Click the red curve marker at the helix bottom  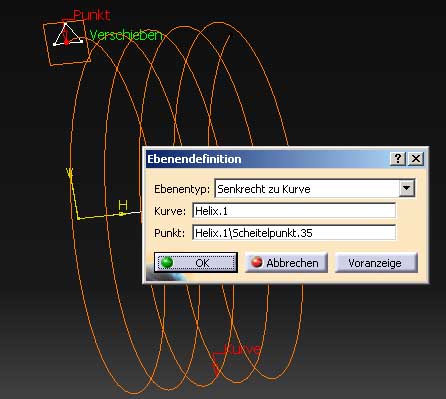[x=216, y=366]
